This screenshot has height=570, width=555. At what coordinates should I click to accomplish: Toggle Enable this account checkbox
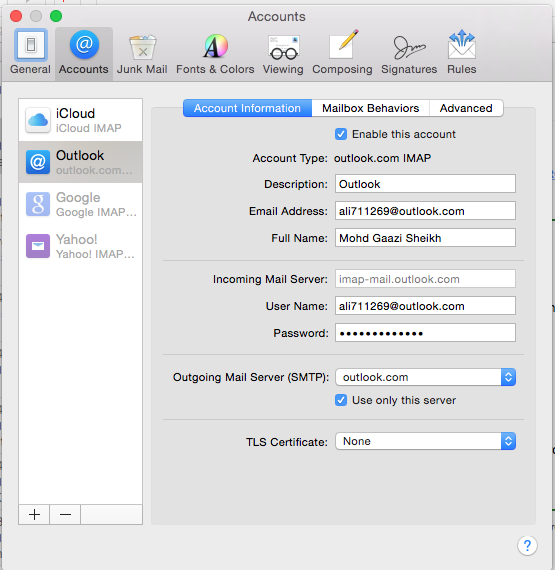pyautogui.click(x=341, y=134)
